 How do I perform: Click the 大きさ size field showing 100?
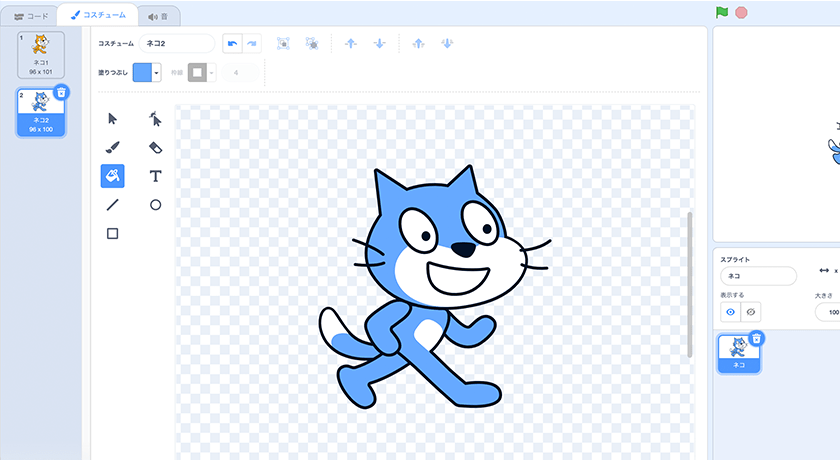pos(828,312)
